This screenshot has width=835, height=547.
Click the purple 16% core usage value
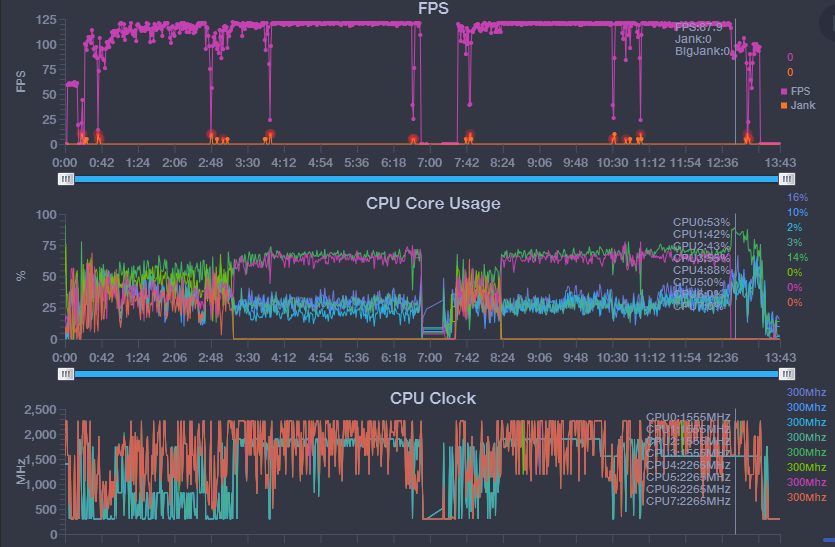(x=797, y=197)
